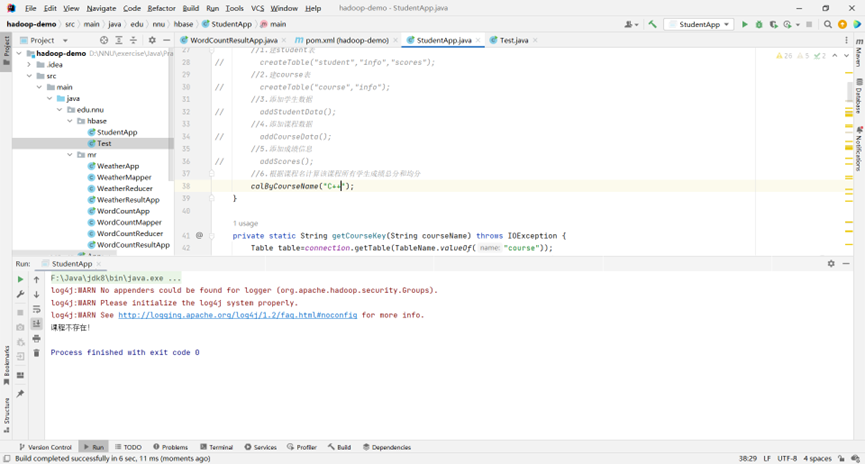
Task: Rerun StudentApp in Run panel
Action: 20,279
